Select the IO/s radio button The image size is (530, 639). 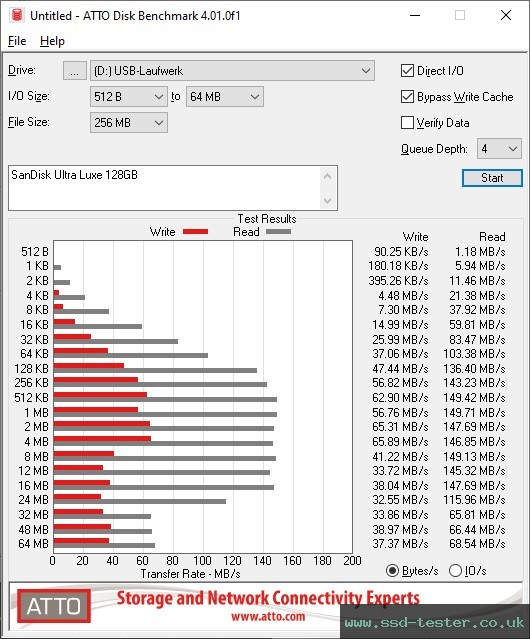pos(455,571)
